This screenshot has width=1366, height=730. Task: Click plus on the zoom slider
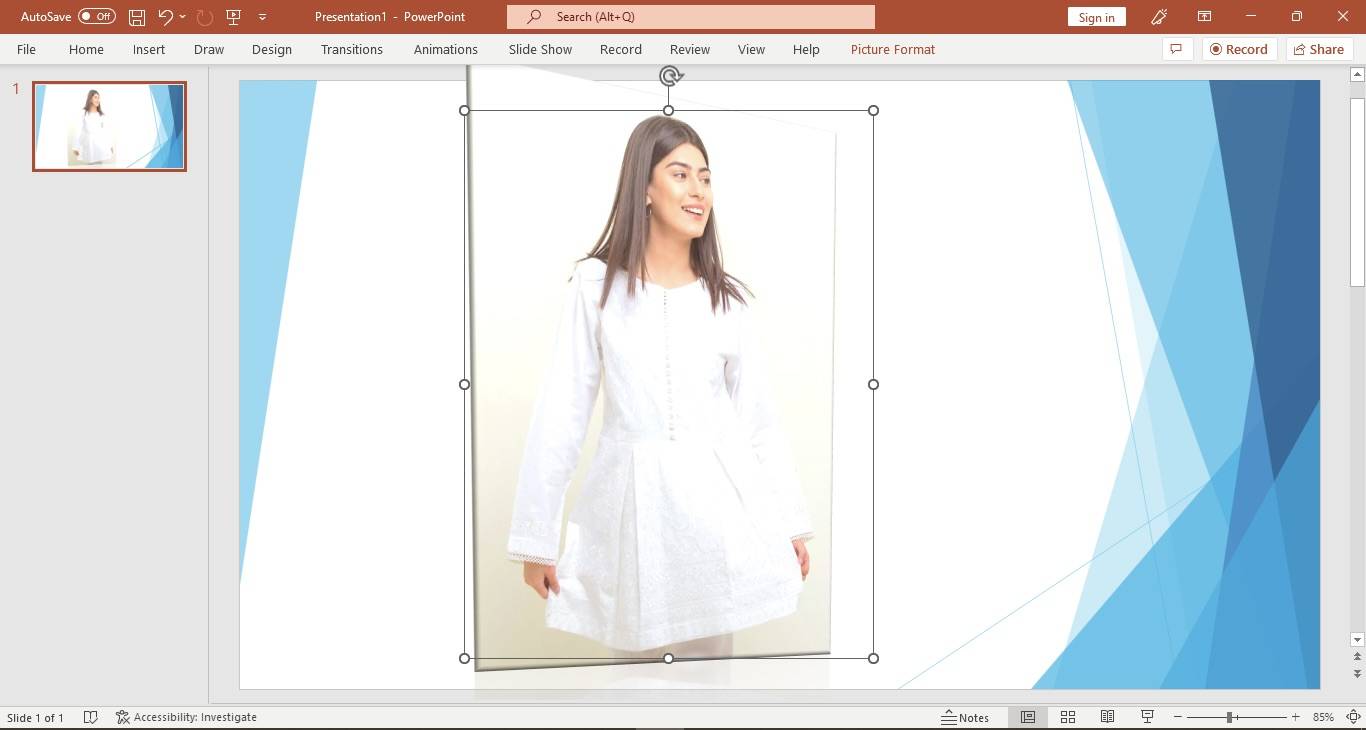click(1295, 717)
